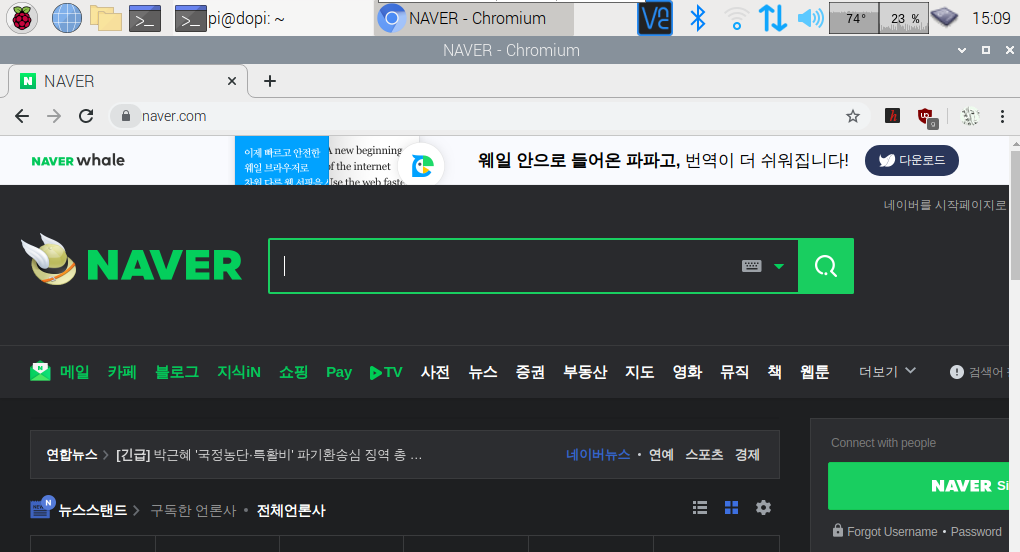The image size is (1020, 552).
Task: Open Pay in the navigation
Action: (x=339, y=372)
